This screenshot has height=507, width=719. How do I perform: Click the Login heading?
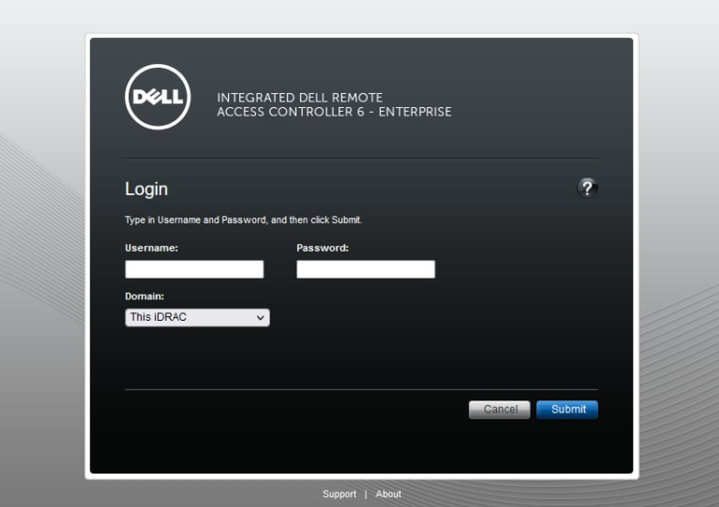(146, 189)
